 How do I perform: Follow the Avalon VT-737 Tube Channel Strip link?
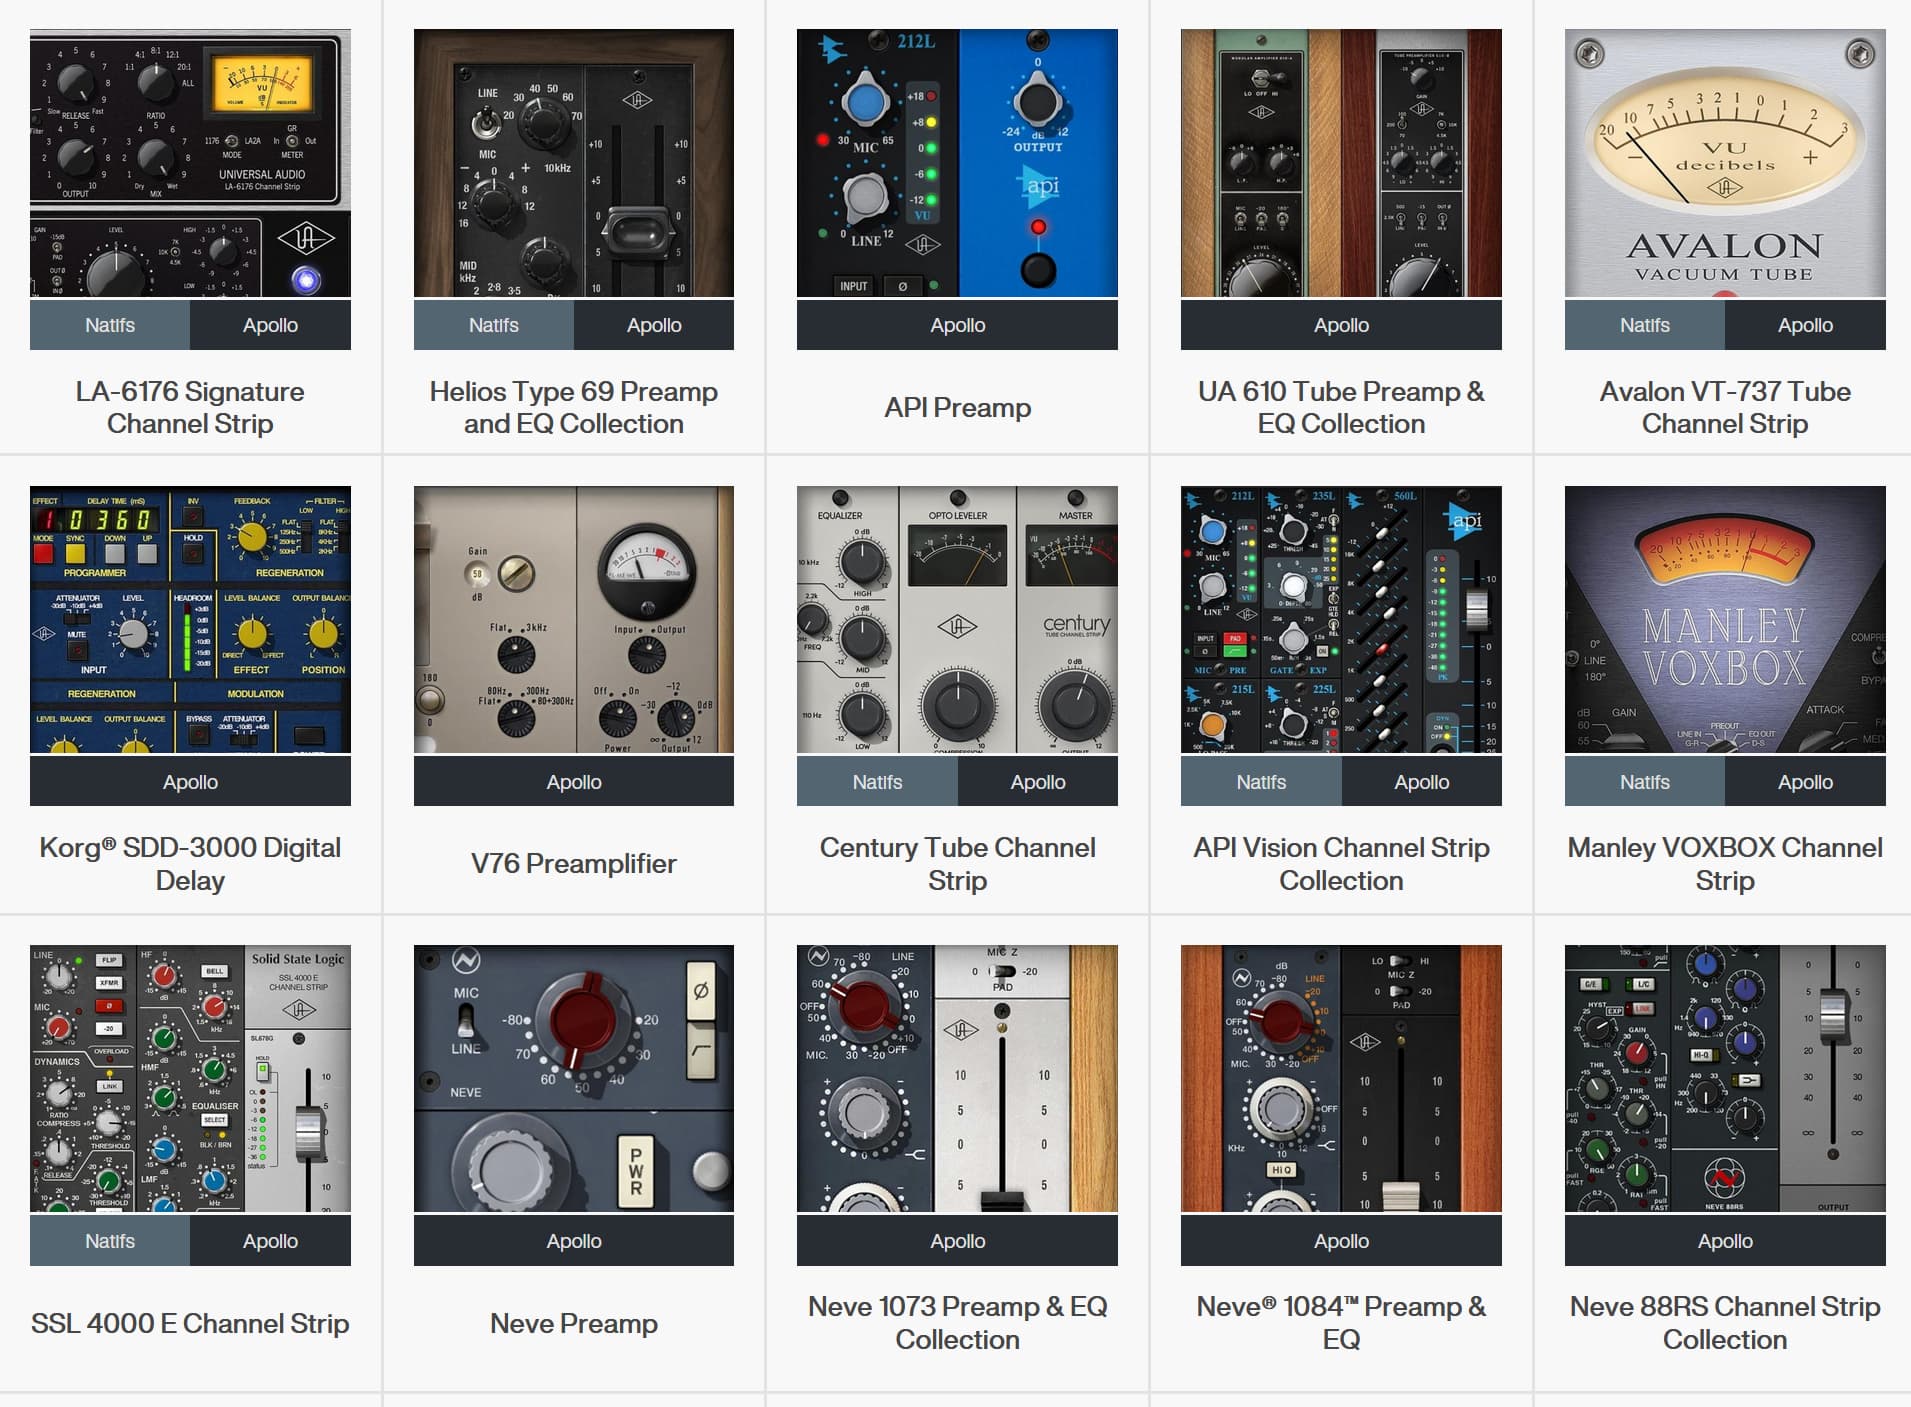click(x=1725, y=407)
